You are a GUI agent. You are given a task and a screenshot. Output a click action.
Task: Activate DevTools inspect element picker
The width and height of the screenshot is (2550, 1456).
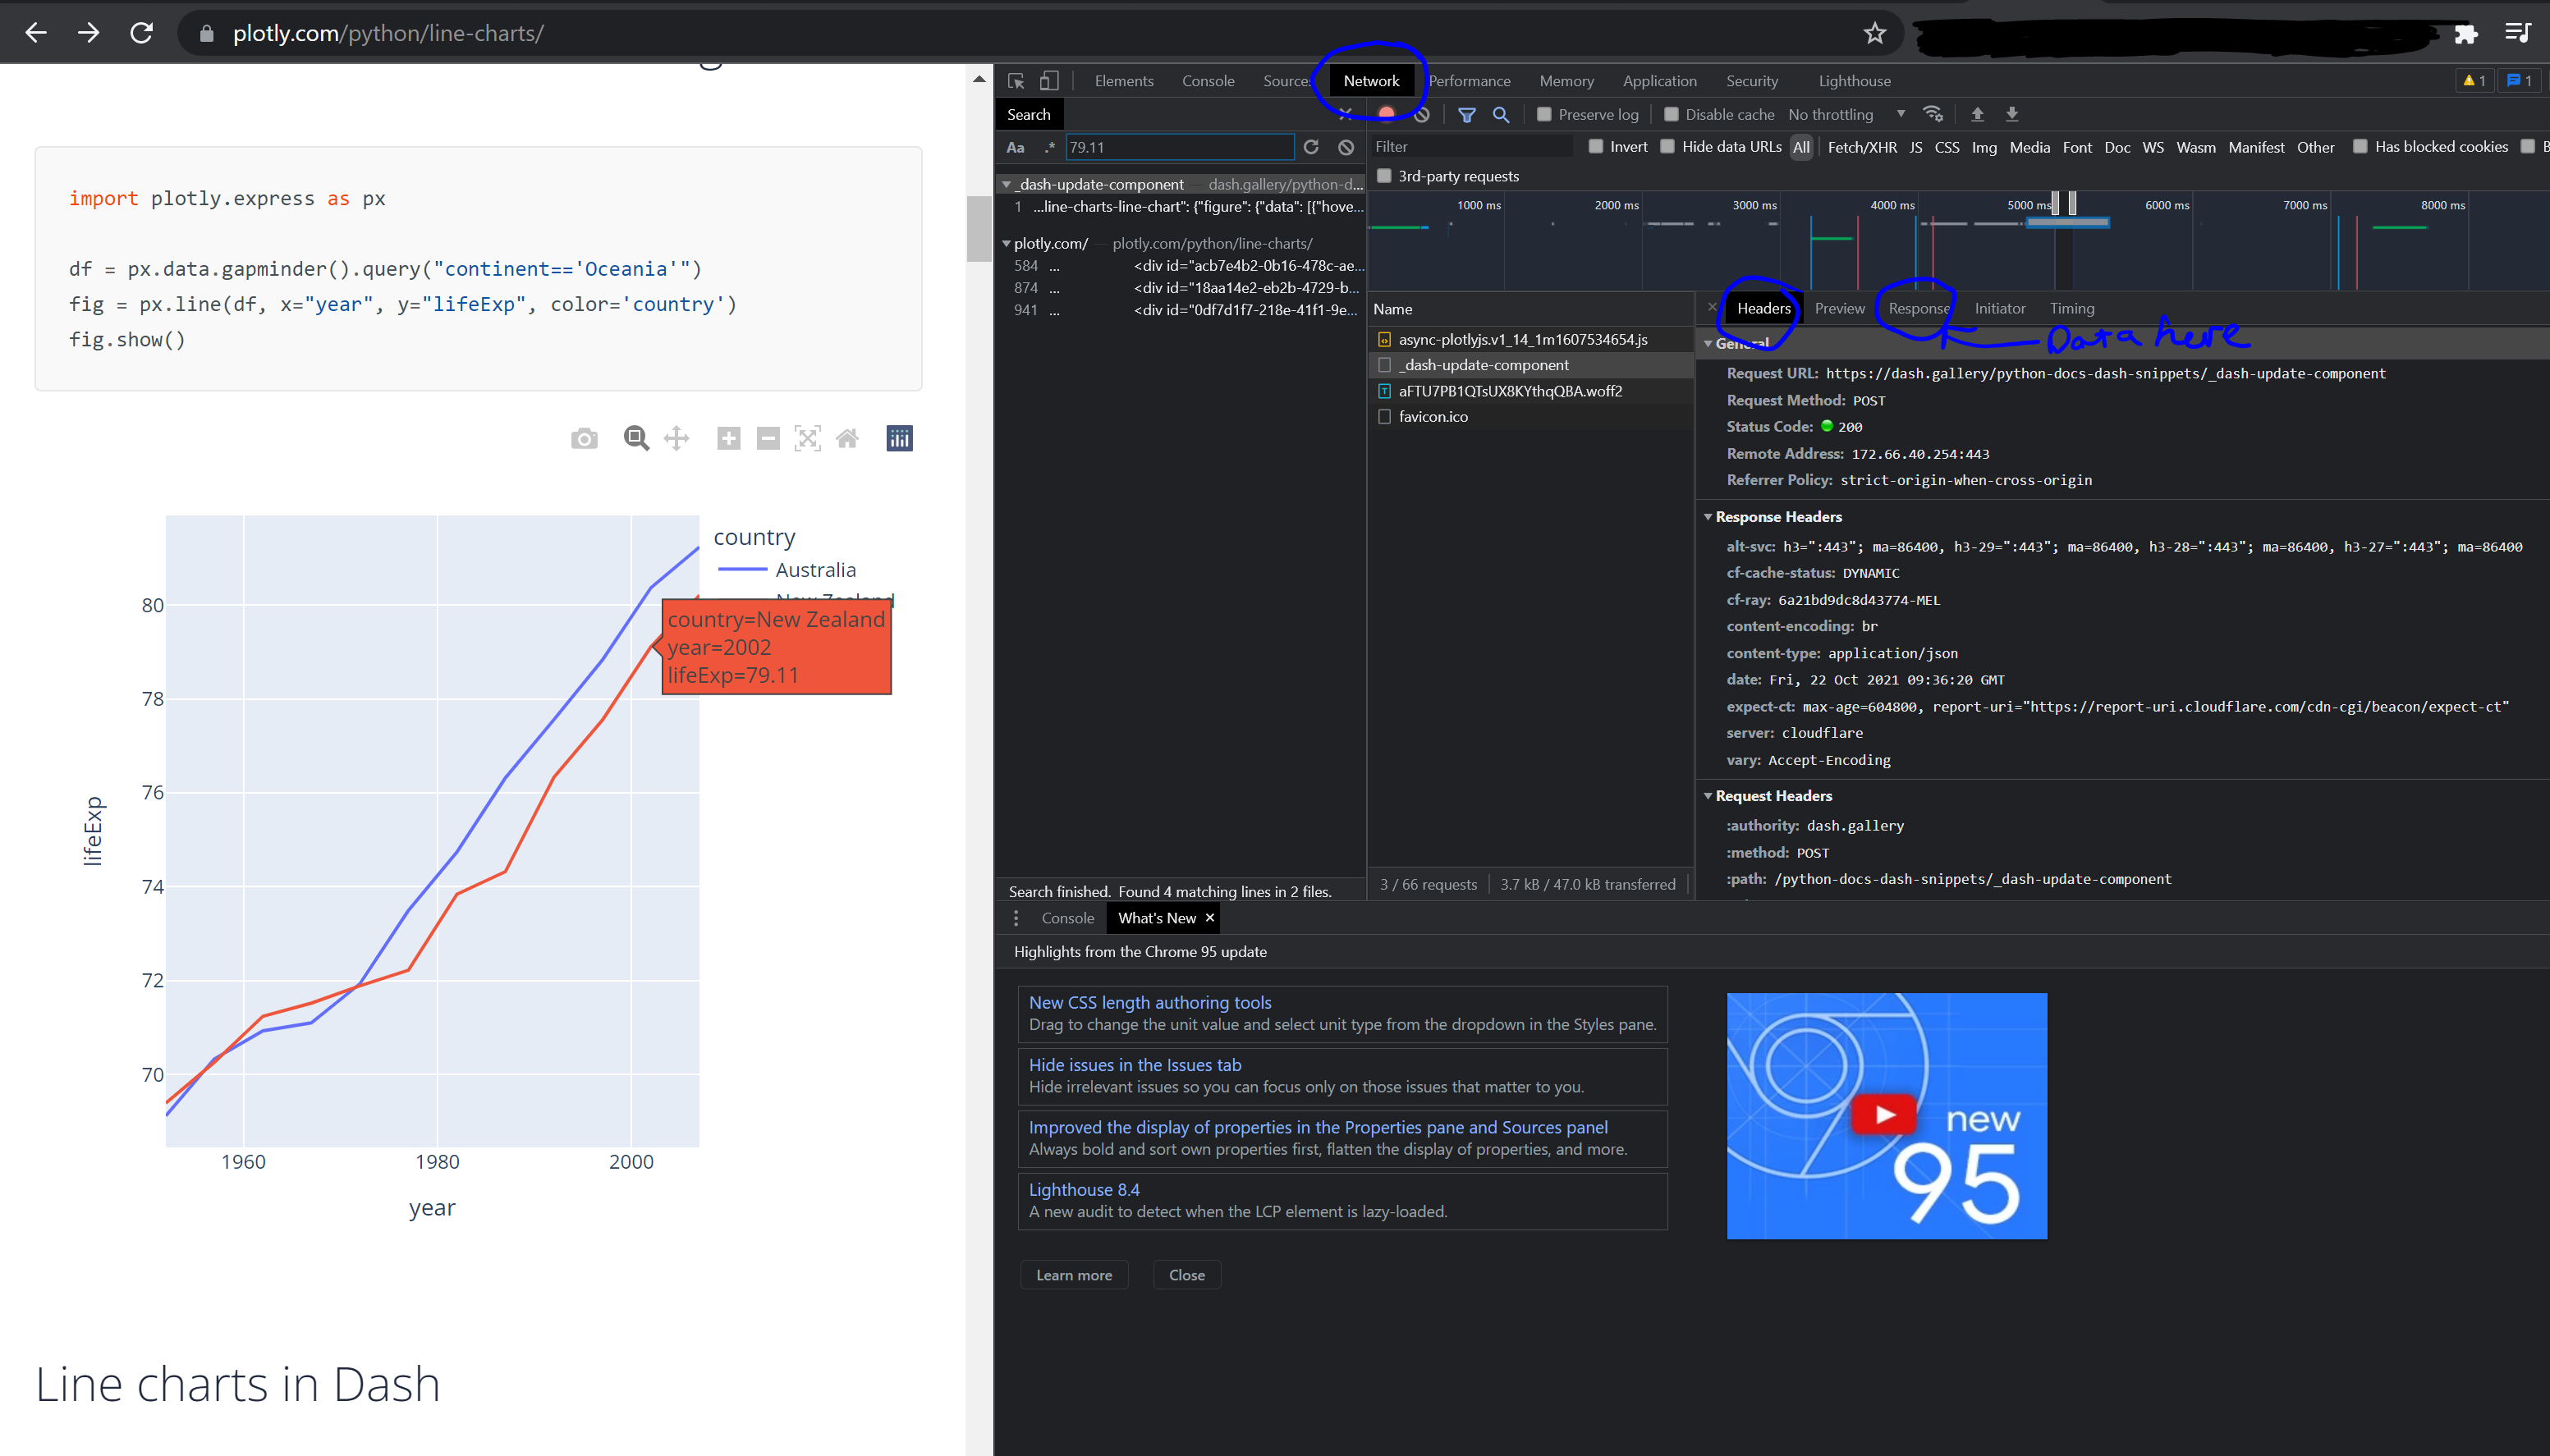[1016, 81]
